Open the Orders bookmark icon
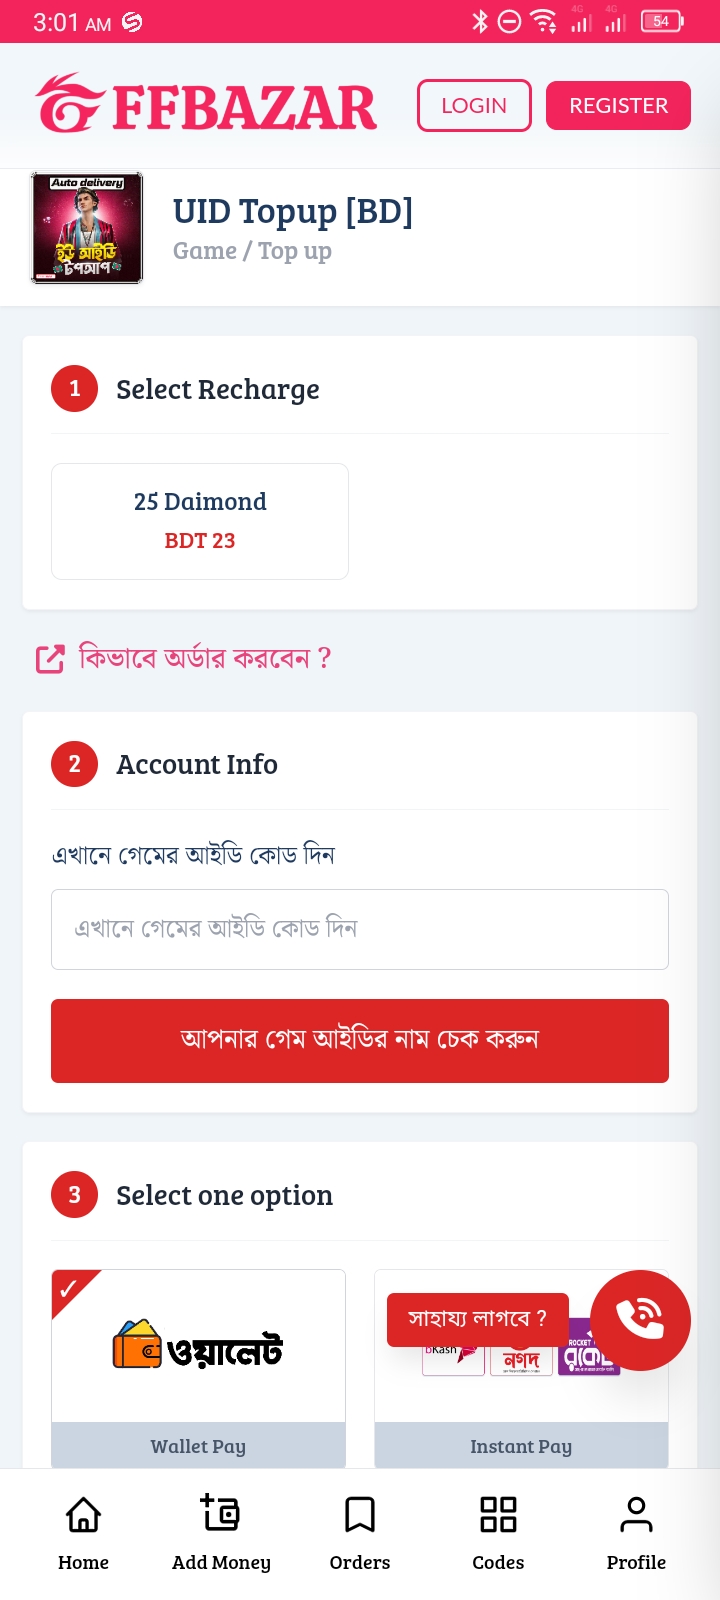Image resolution: width=720 pixels, height=1600 pixels. 360,1515
